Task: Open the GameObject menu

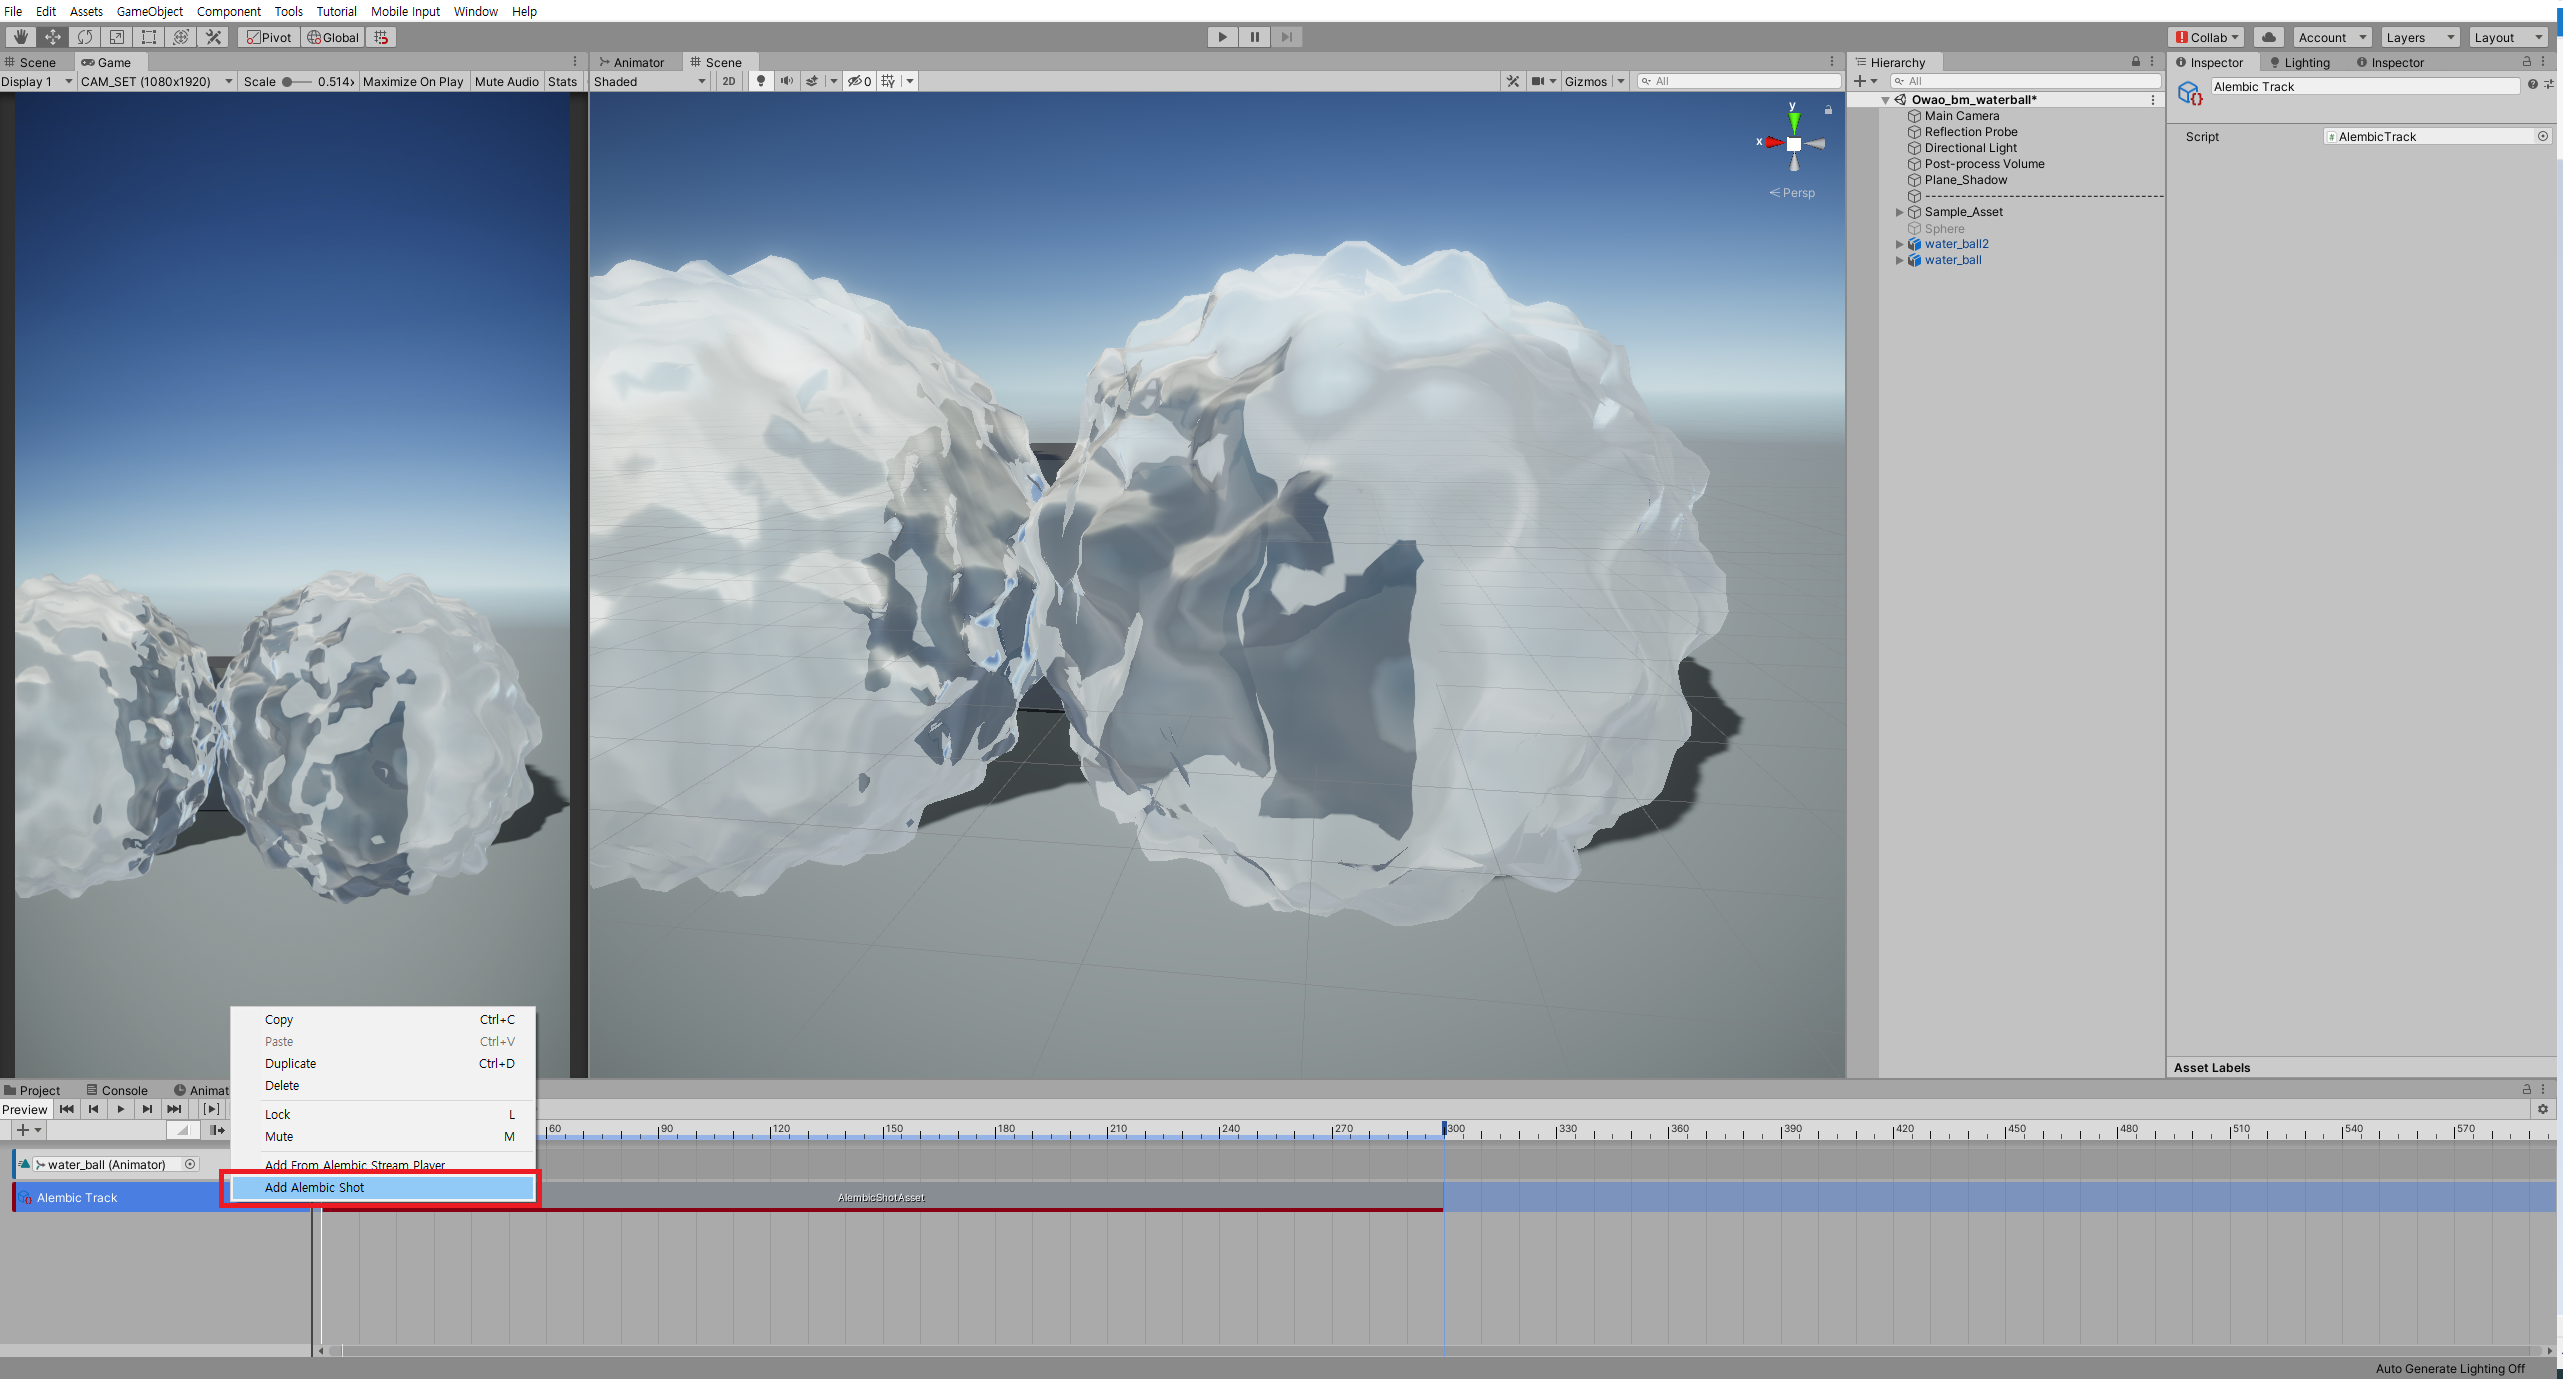Action: (149, 11)
